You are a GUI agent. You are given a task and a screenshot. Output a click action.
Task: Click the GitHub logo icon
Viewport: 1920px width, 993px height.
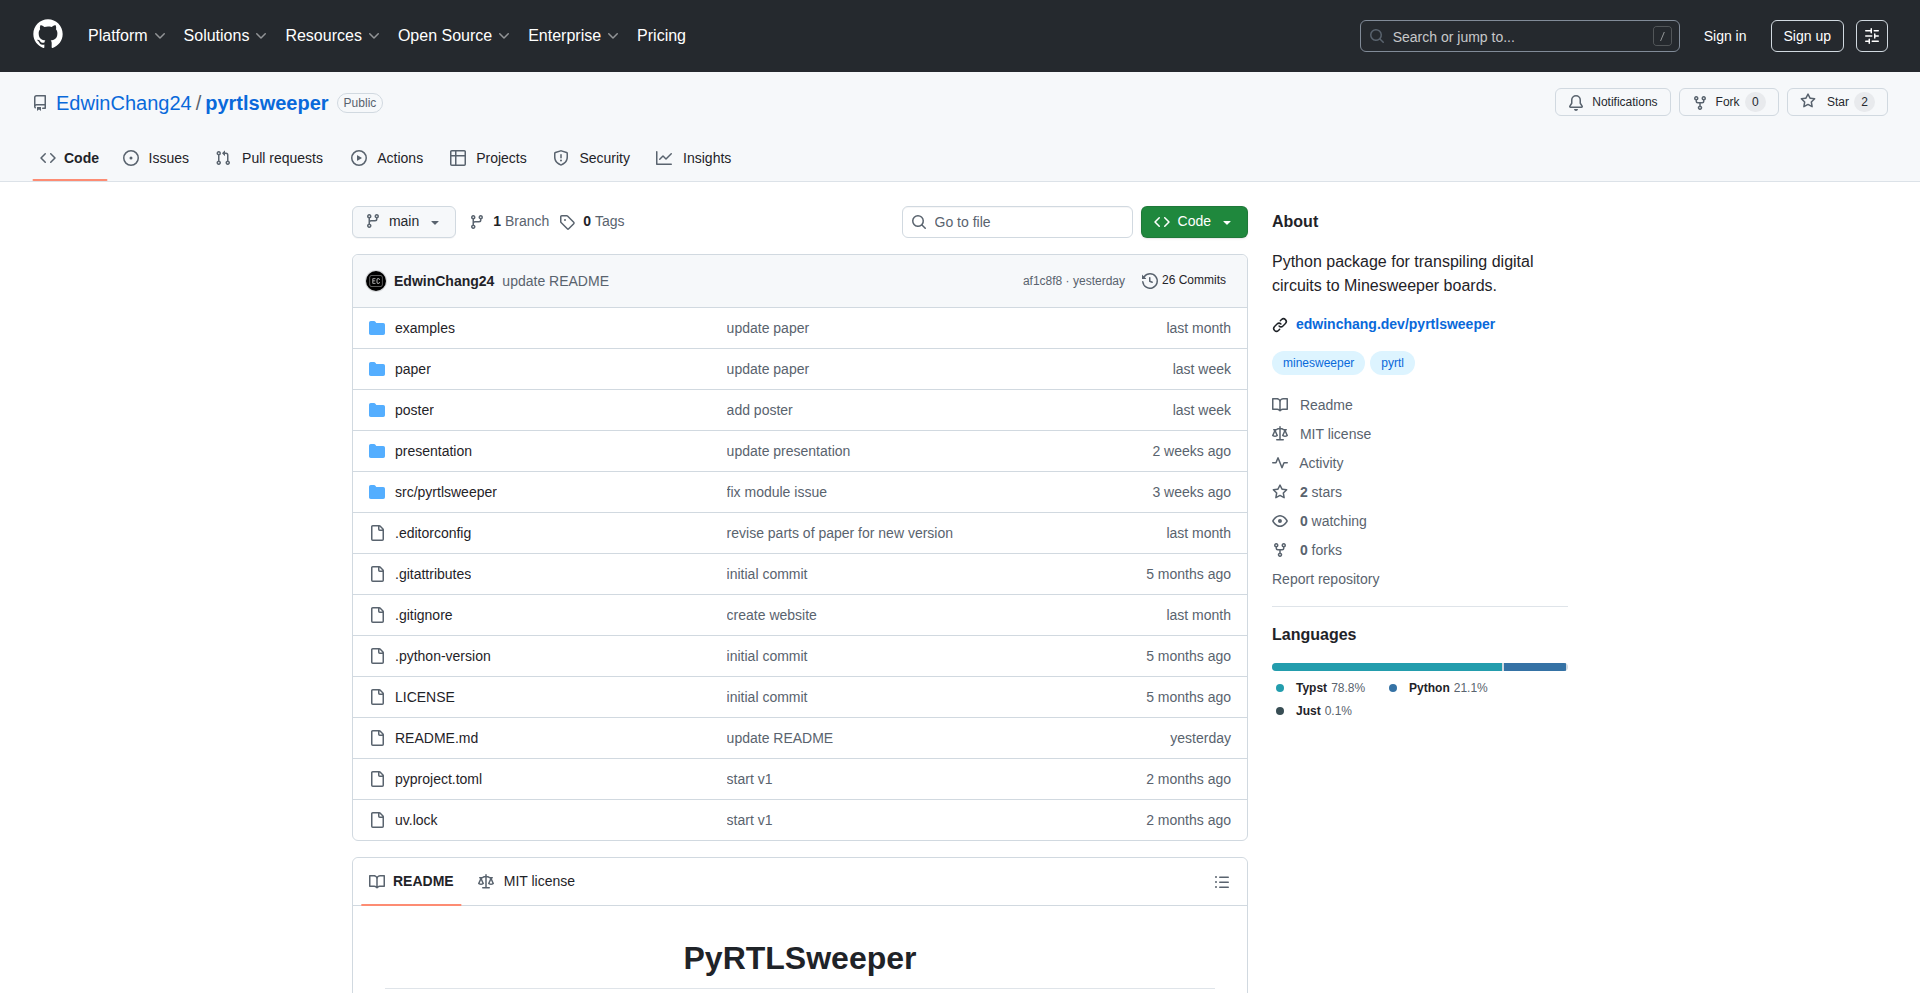click(x=48, y=35)
